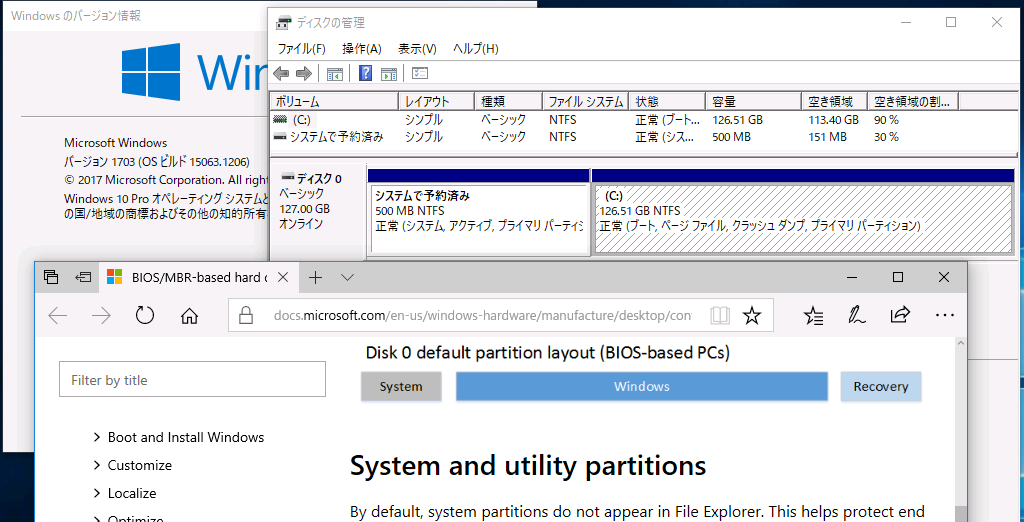Minimize the Edge browser window
The height and width of the screenshot is (522, 1024).
pyautogui.click(x=852, y=277)
